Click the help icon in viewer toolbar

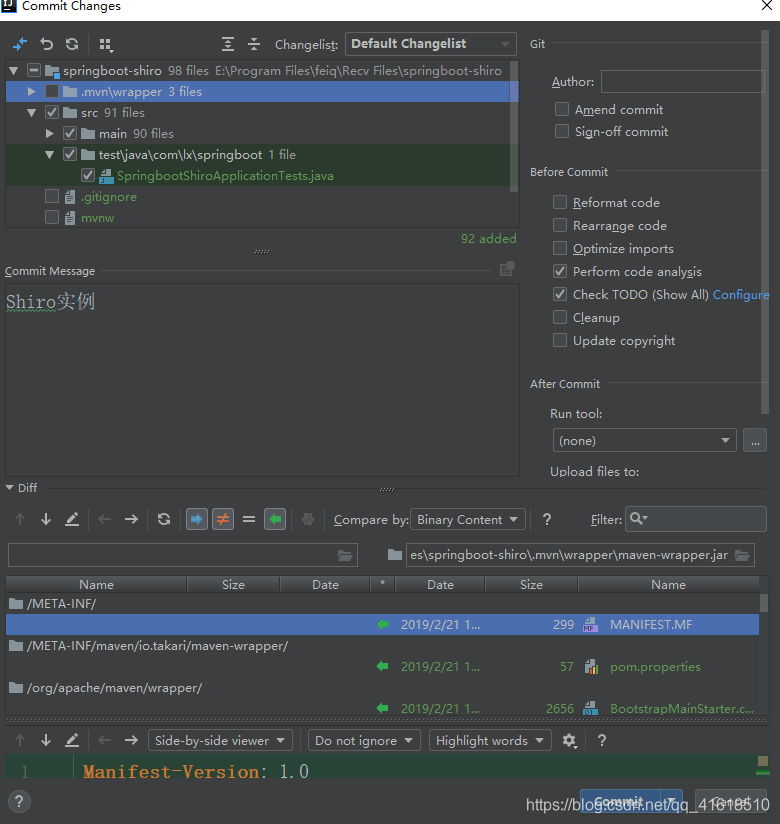[602, 740]
